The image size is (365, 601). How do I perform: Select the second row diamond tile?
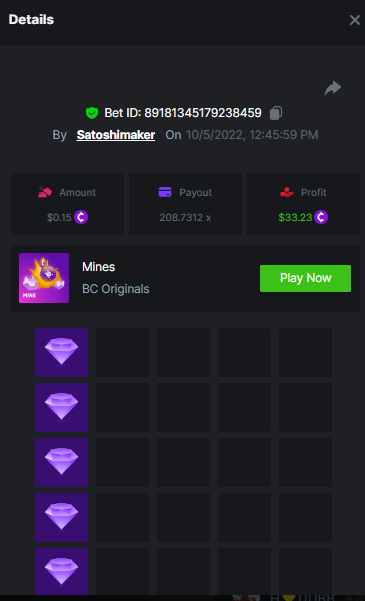click(x=61, y=407)
